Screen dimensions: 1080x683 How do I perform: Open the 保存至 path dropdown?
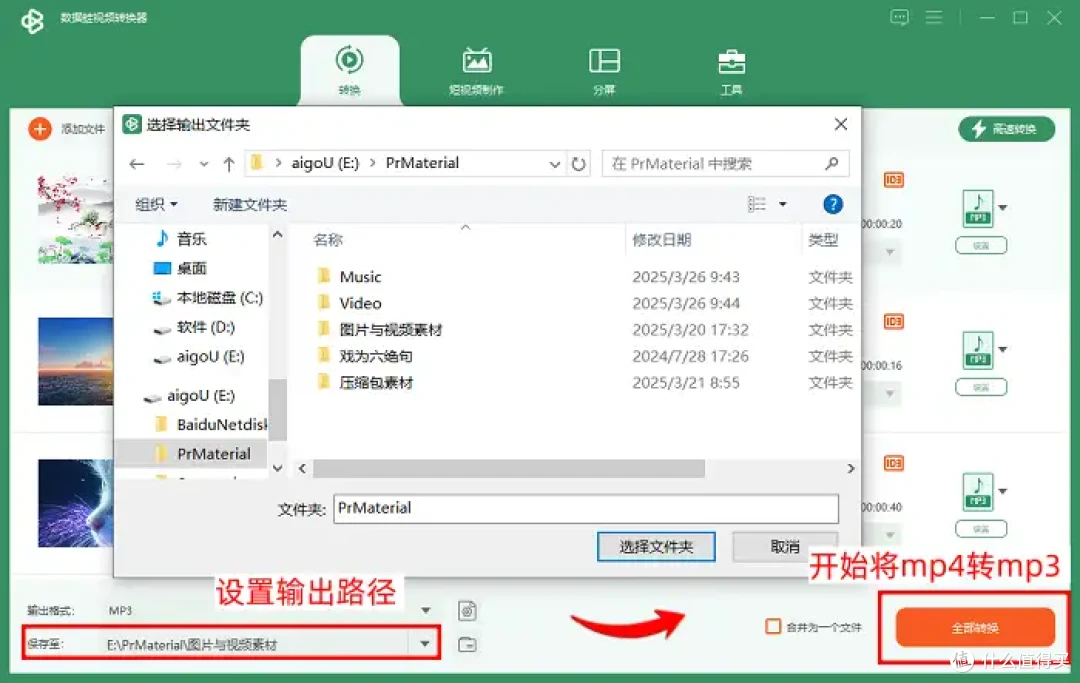425,644
